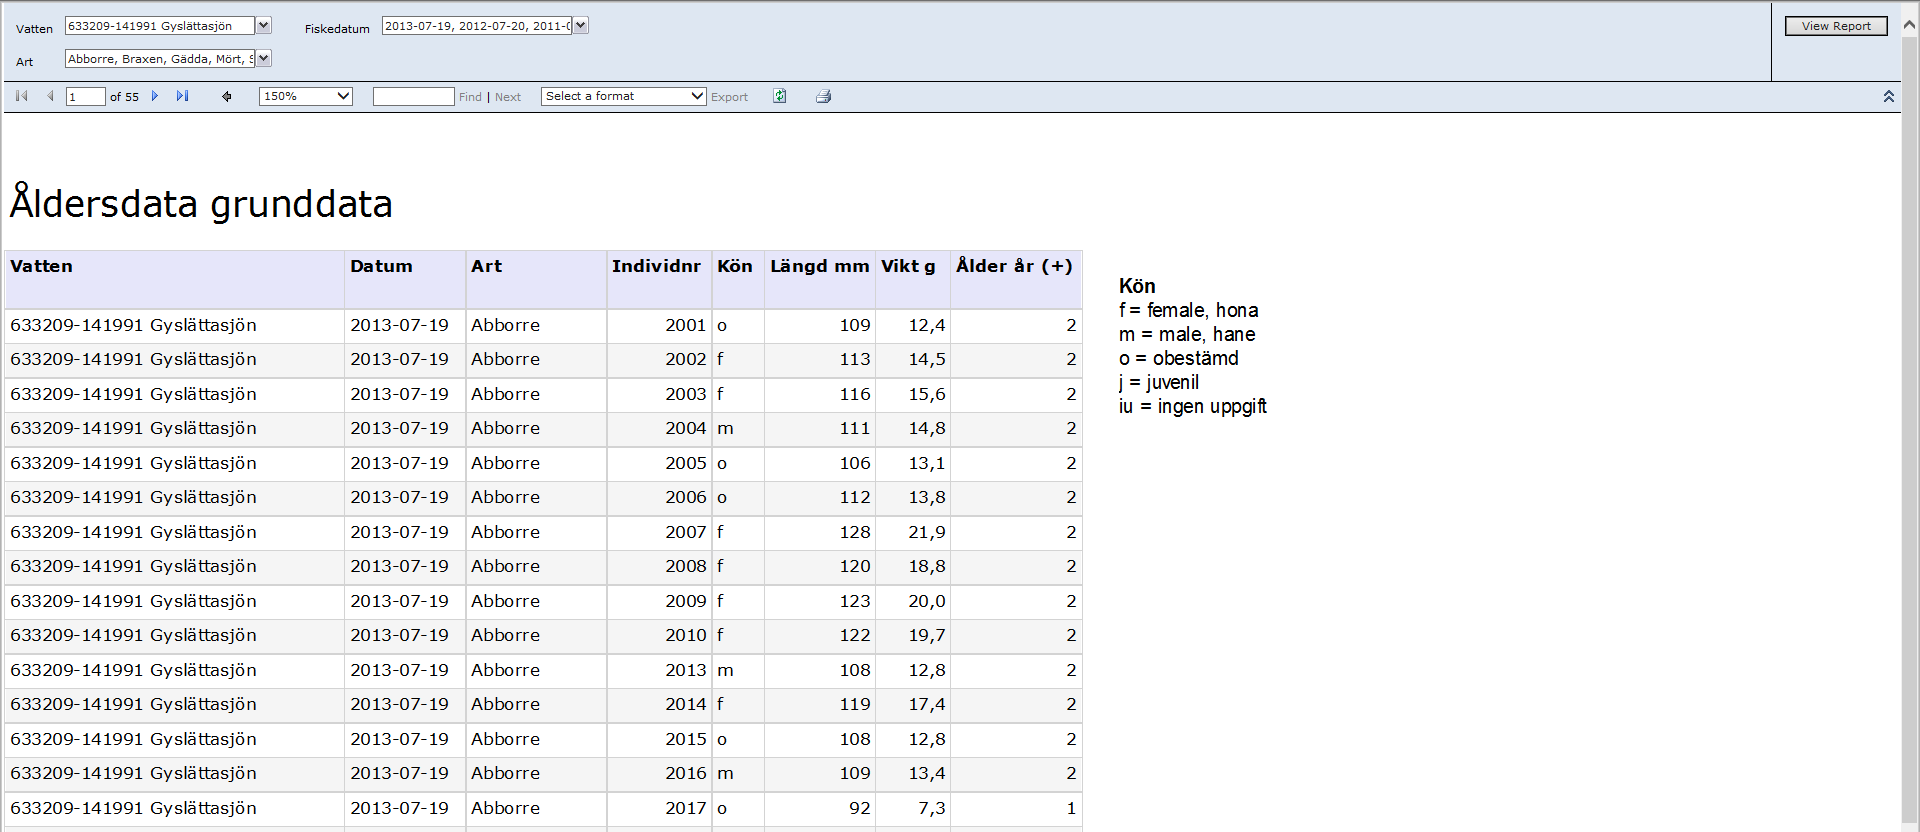Click length value 92
The width and height of the screenshot is (1920, 832).
(860, 808)
